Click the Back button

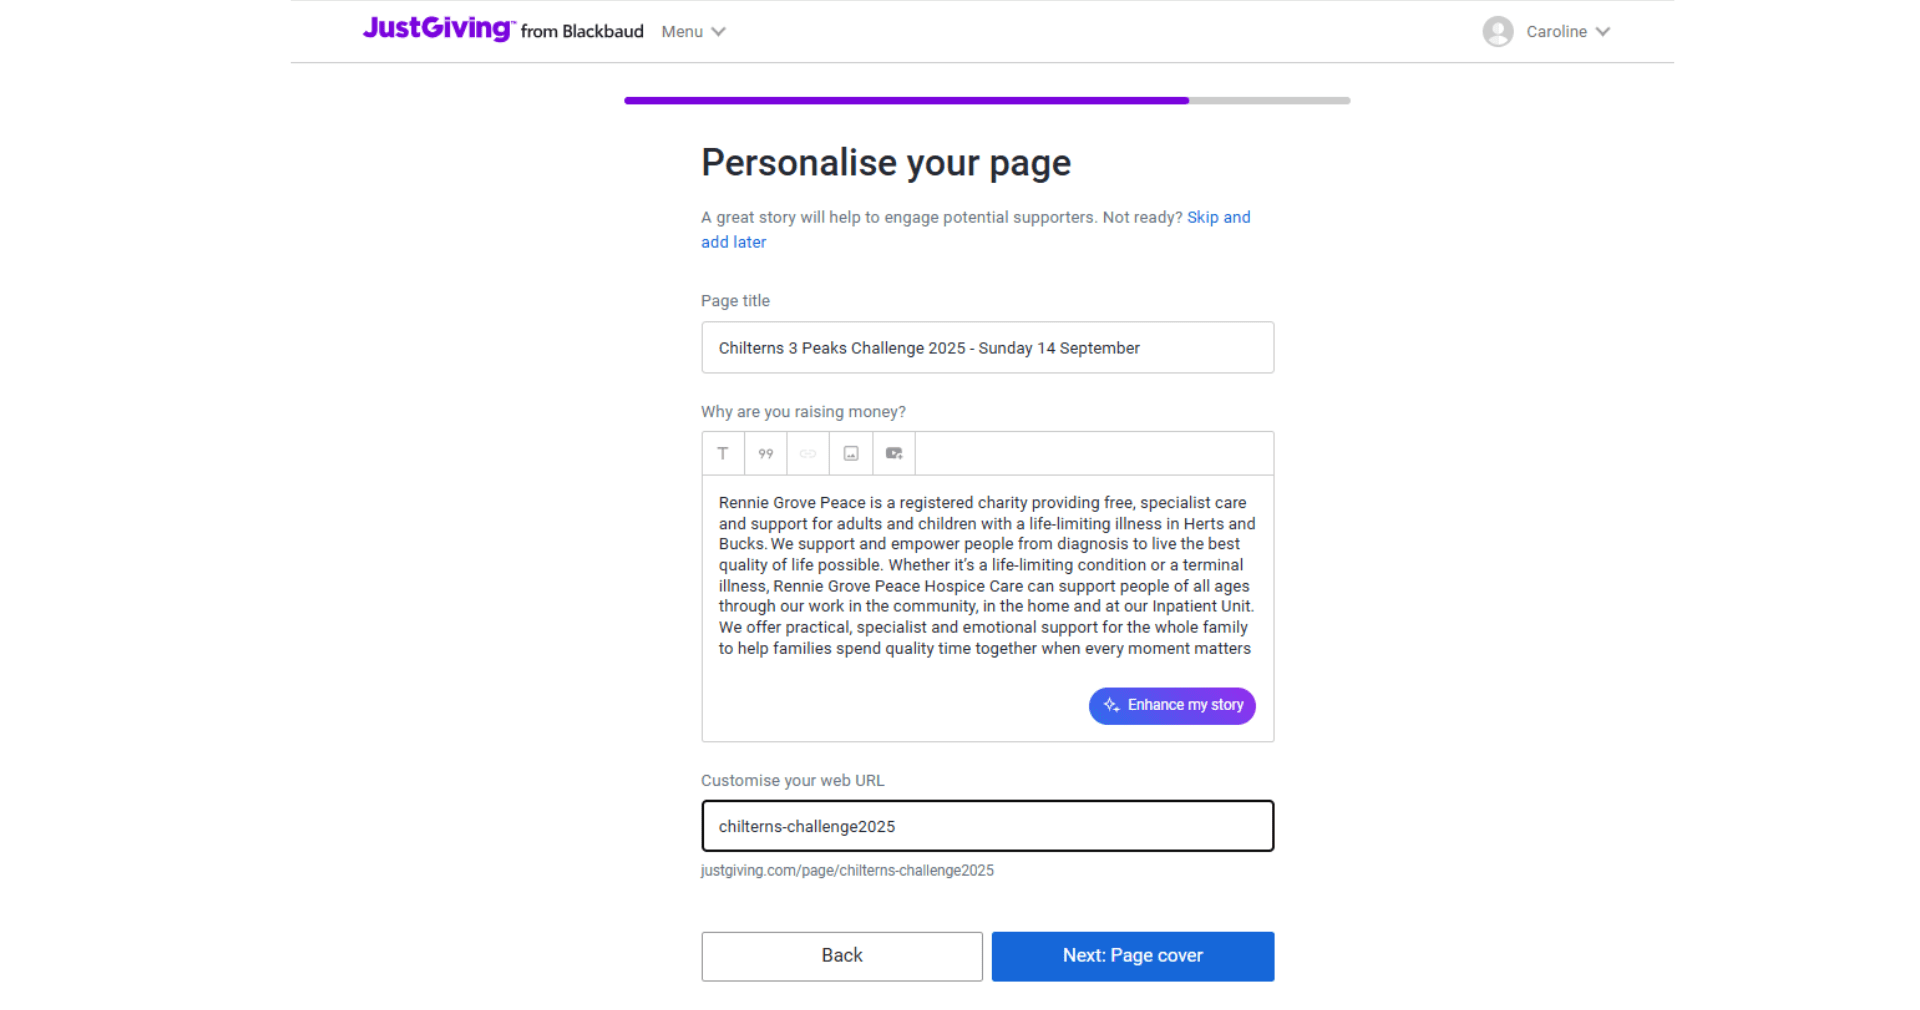842,956
